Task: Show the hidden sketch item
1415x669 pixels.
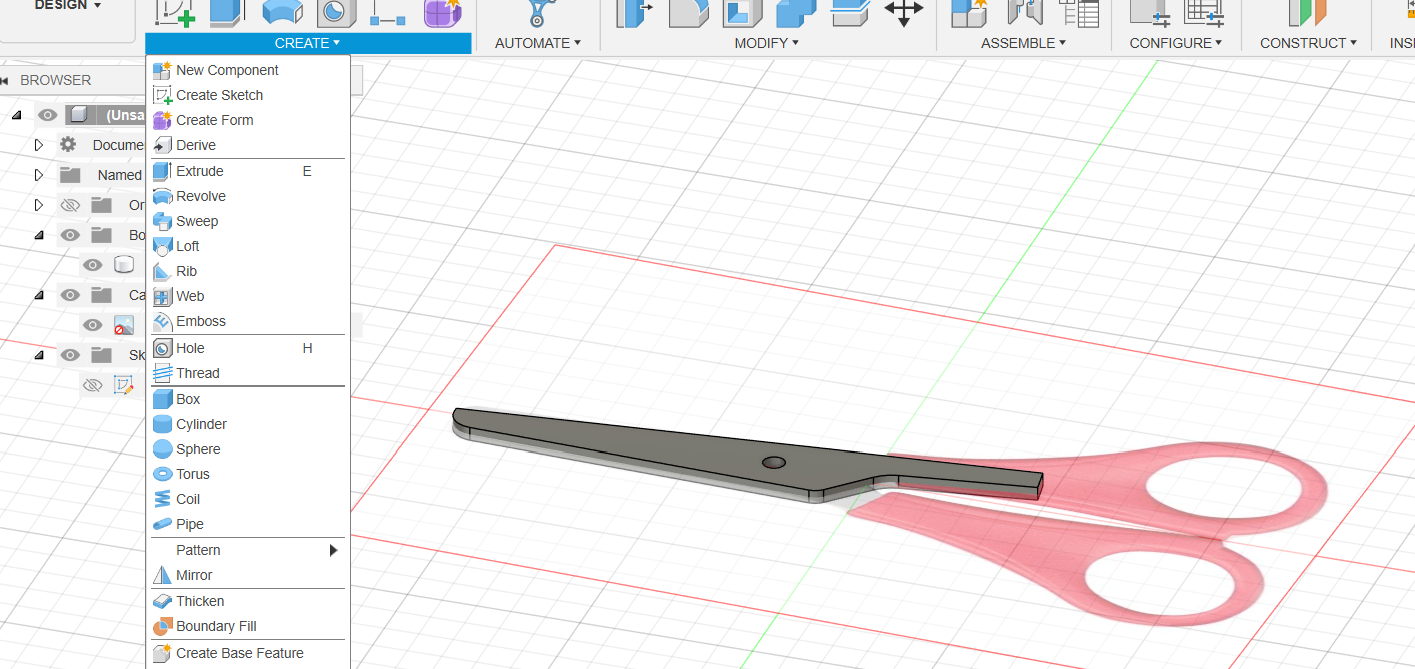Action: [93, 385]
